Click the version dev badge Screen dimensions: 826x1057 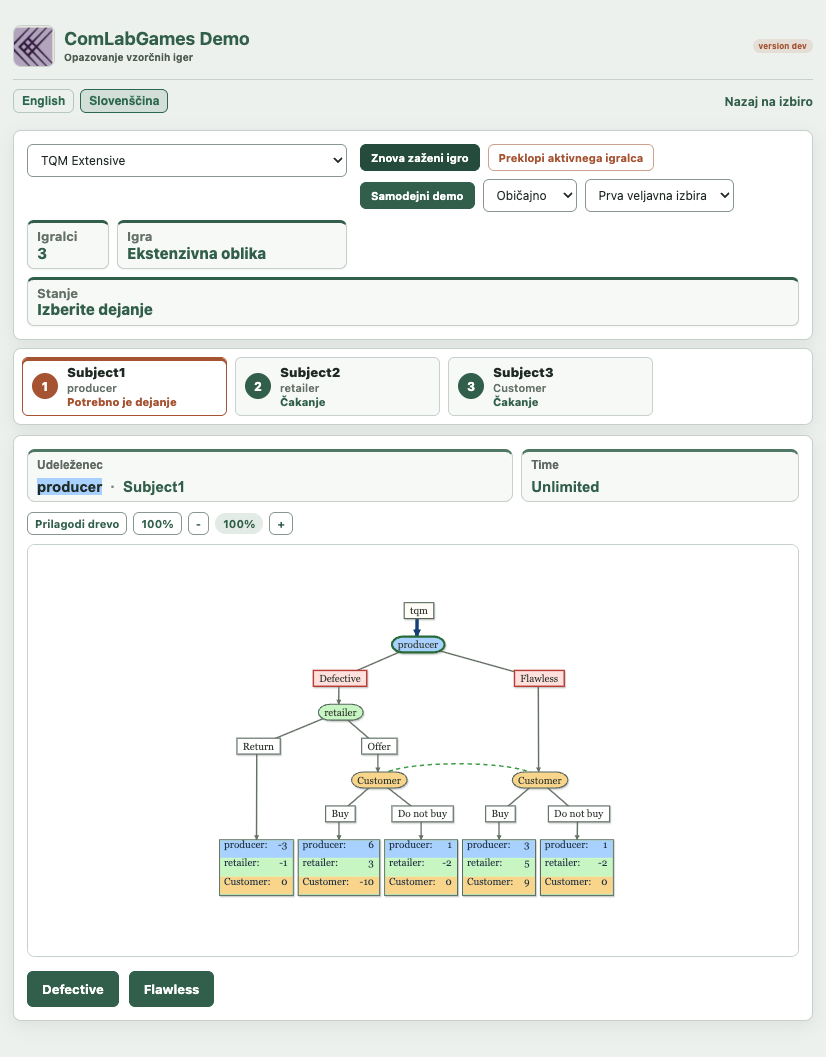tap(782, 46)
